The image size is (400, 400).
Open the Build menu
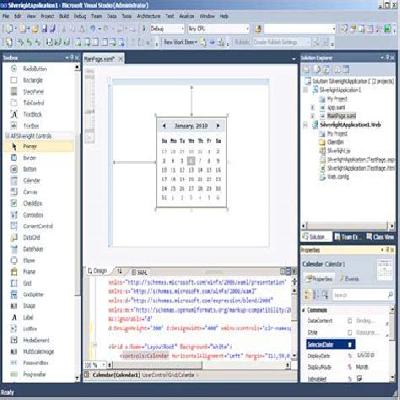pos(64,16)
